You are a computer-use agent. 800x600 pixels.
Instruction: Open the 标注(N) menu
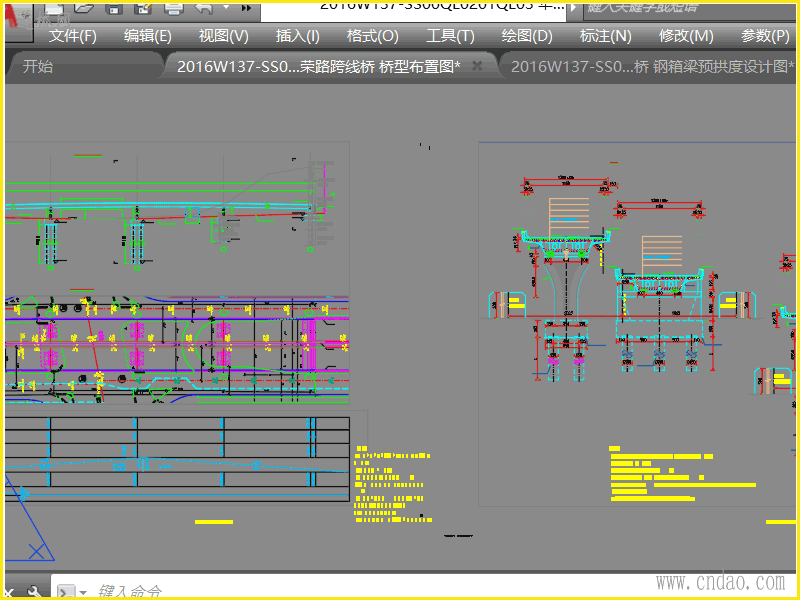(x=606, y=36)
